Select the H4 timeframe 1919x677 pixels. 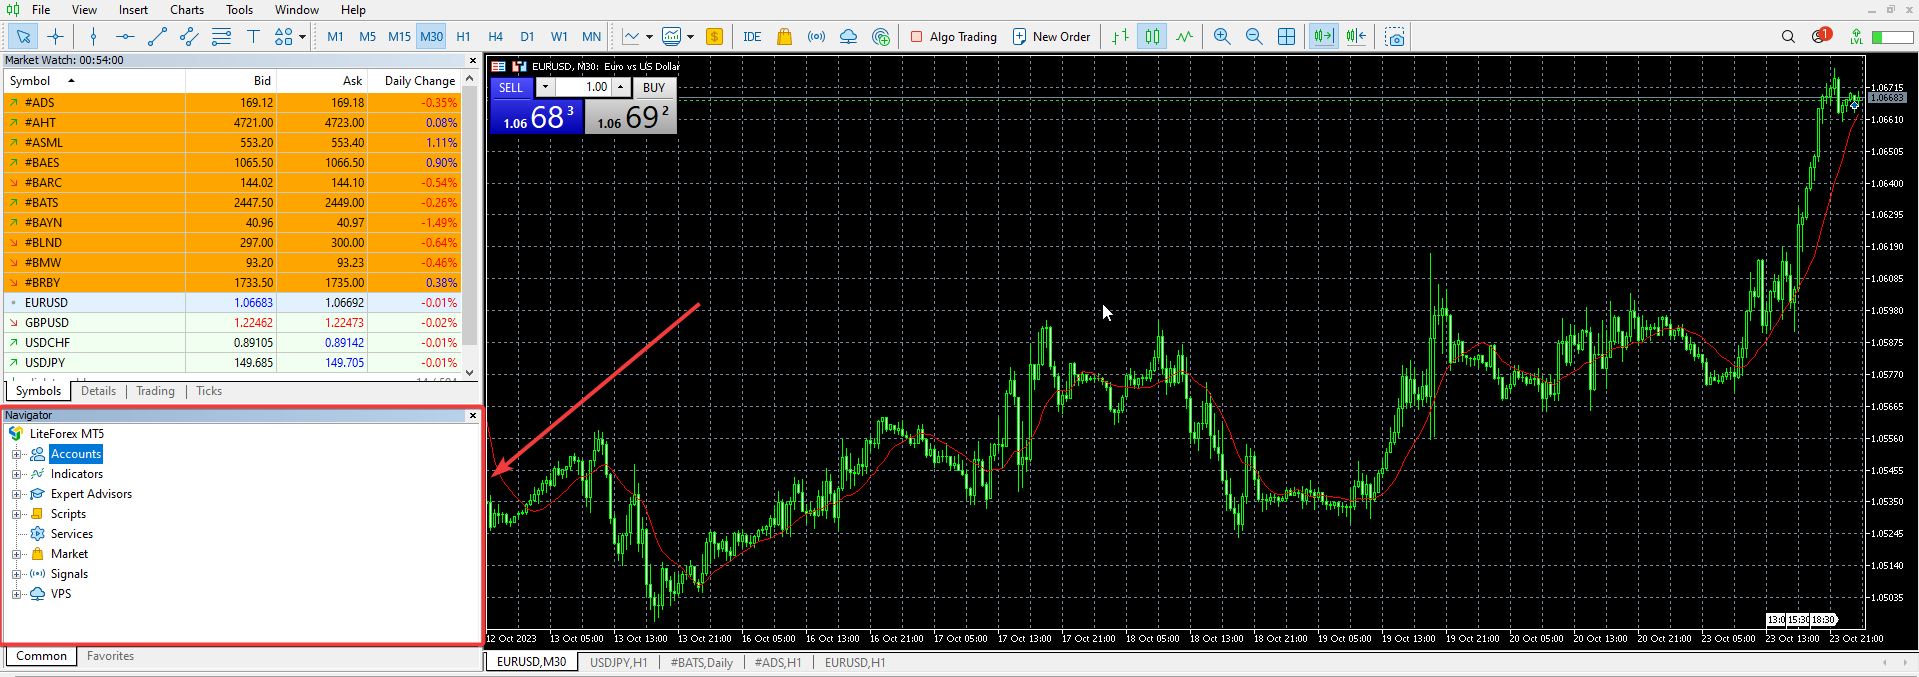(x=495, y=37)
